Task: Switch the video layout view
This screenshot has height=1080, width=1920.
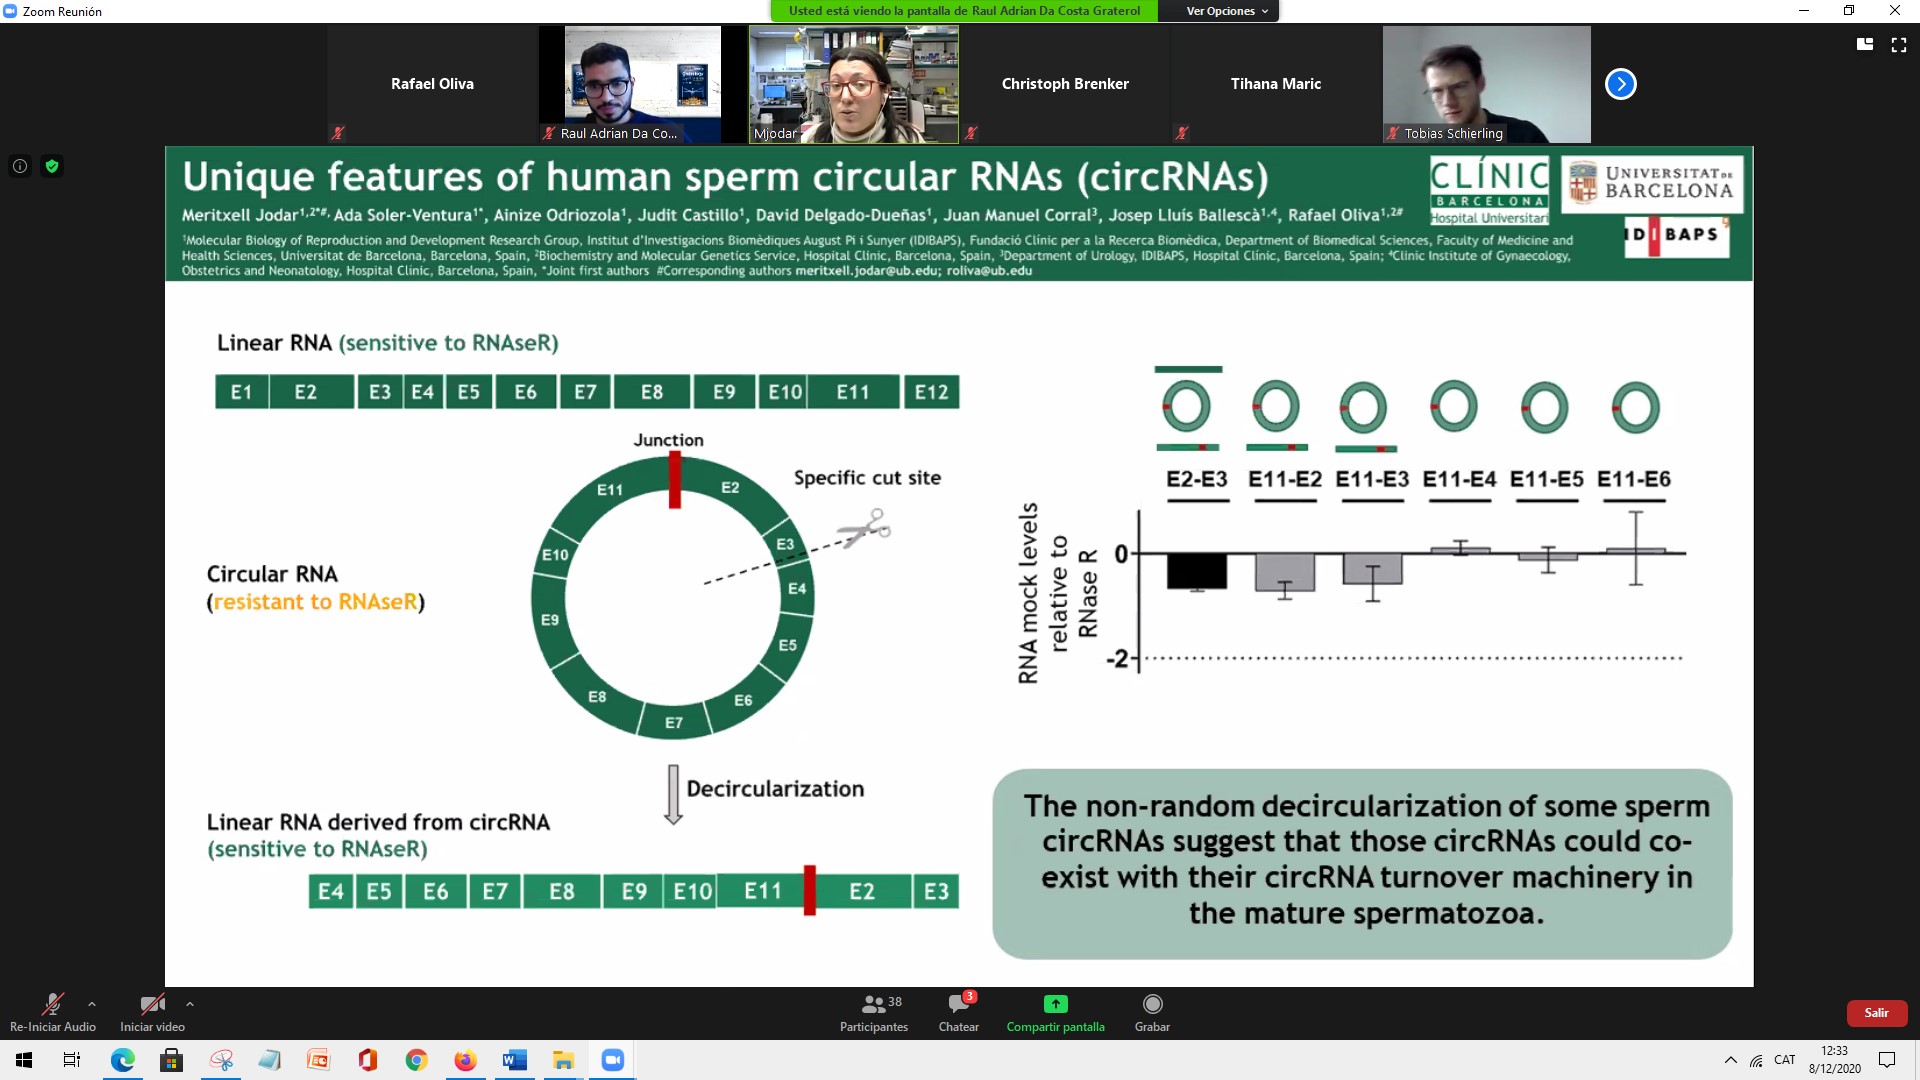Action: [1864, 45]
